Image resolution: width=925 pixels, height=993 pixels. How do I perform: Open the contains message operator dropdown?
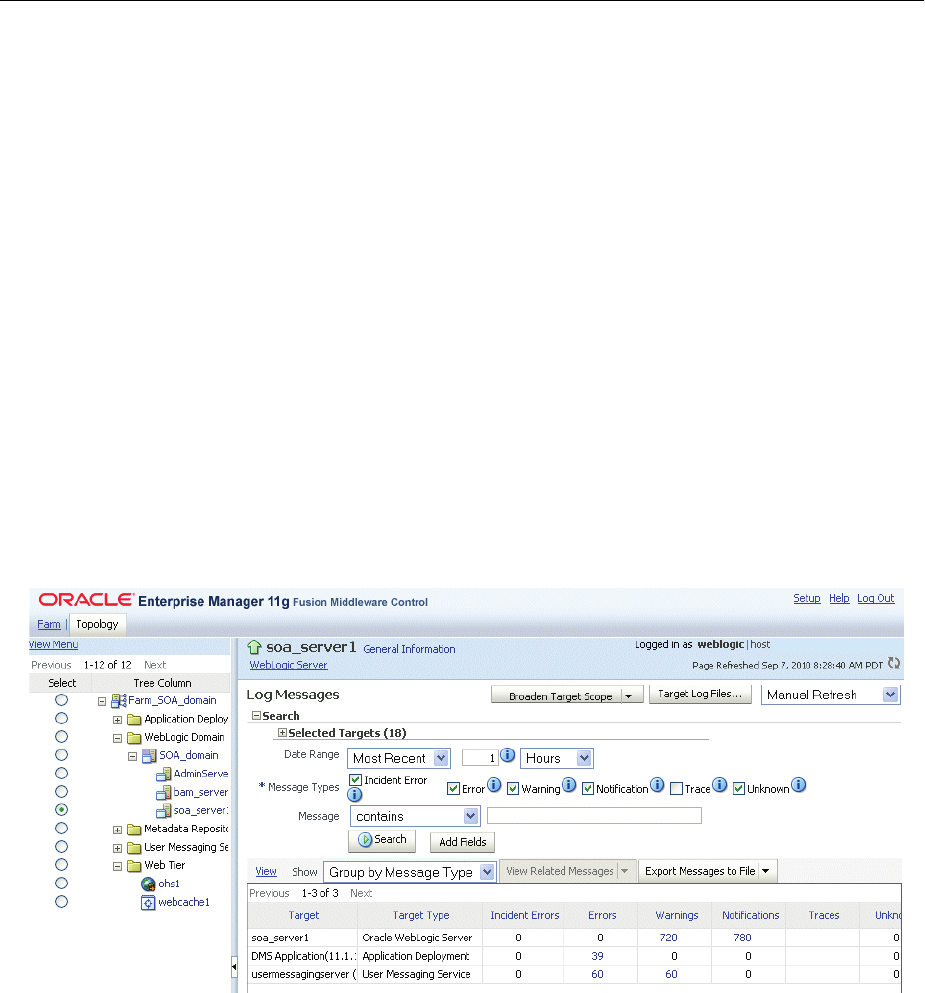415,816
